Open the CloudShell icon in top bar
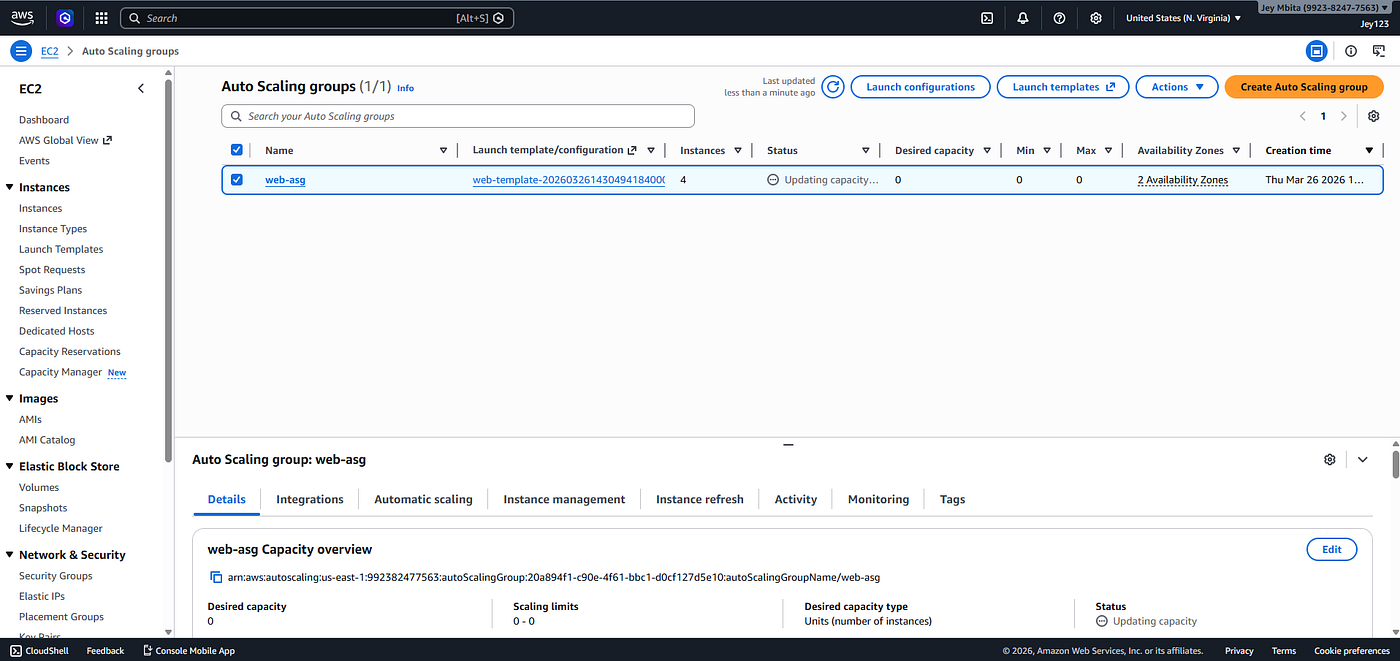This screenshot has width=1400, height=661. 987,18
